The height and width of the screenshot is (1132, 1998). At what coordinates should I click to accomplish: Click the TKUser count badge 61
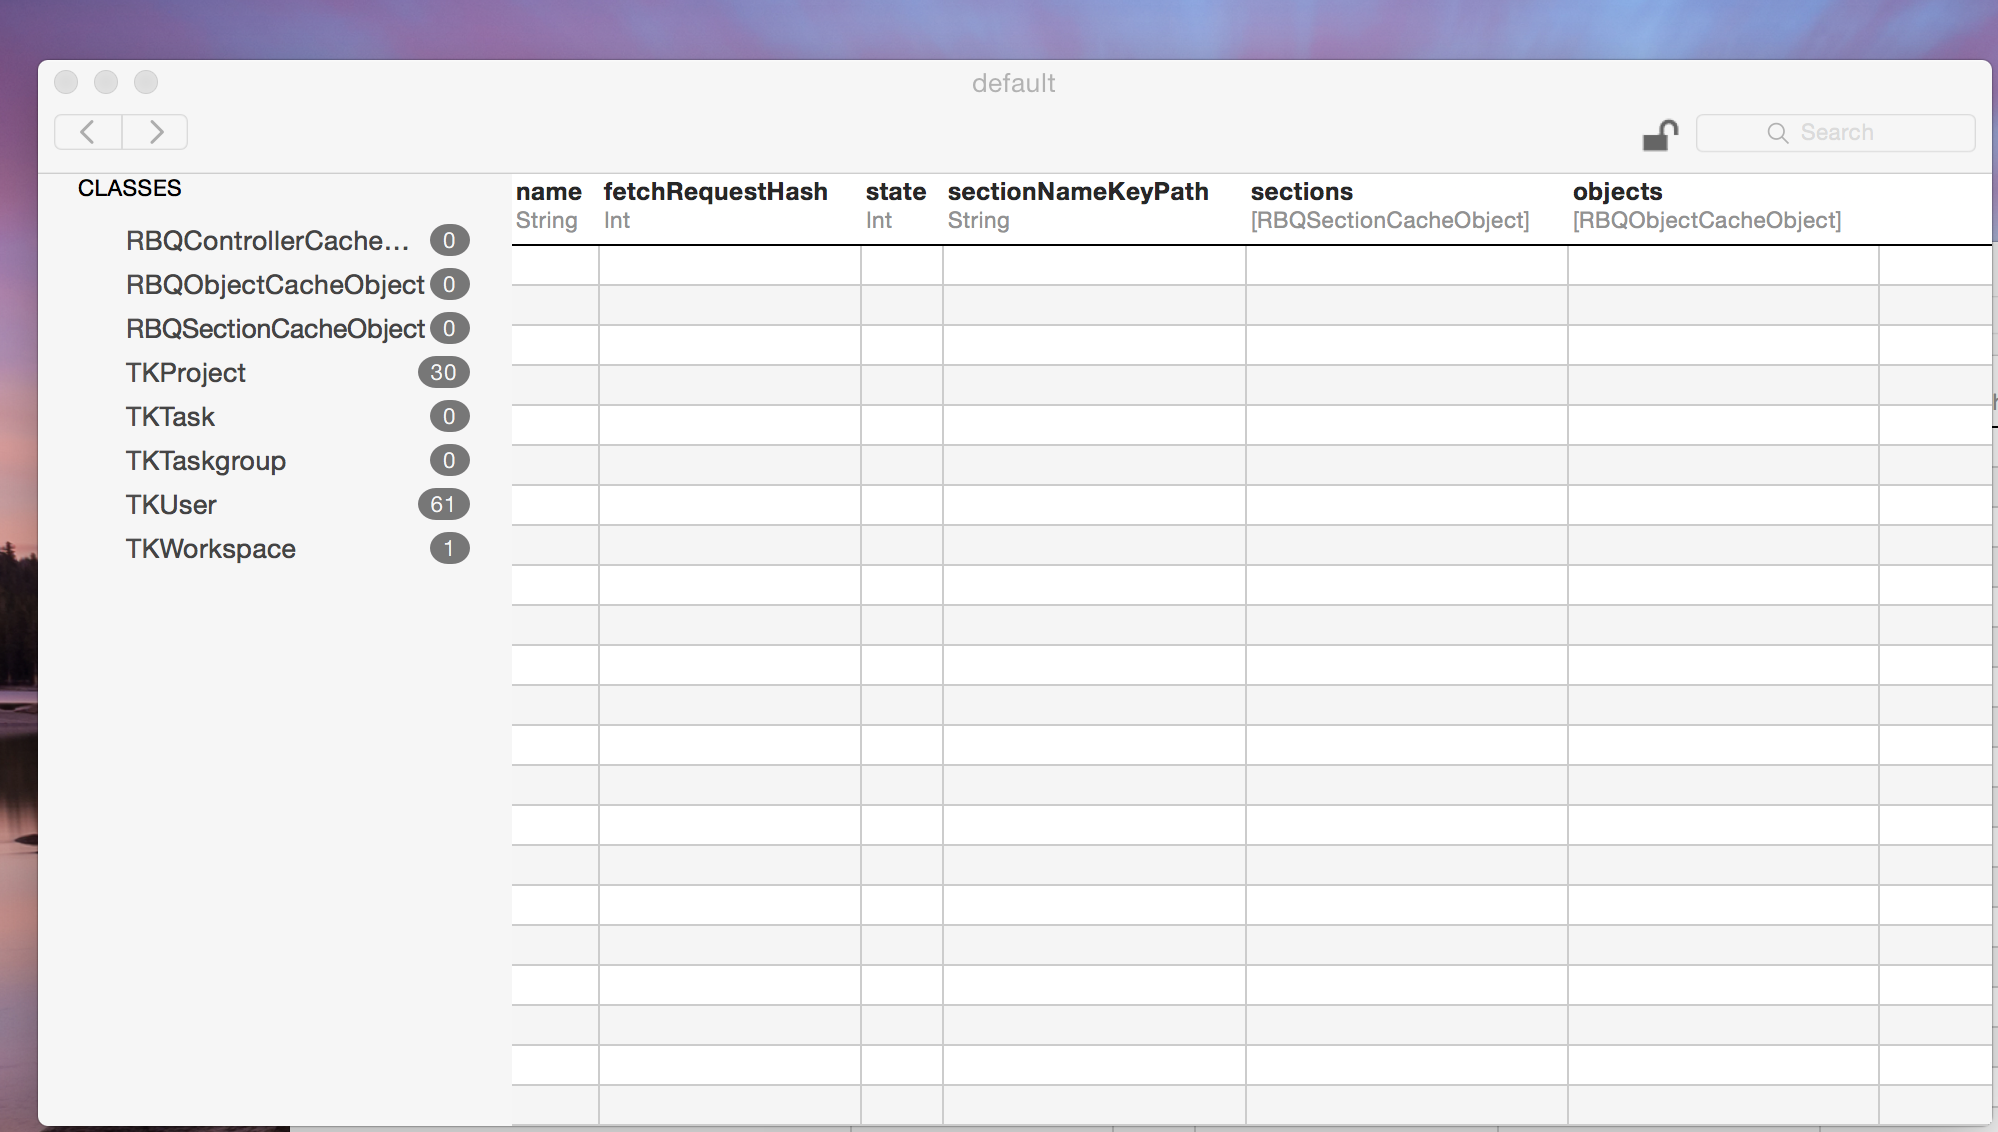(x=443, y=505)
